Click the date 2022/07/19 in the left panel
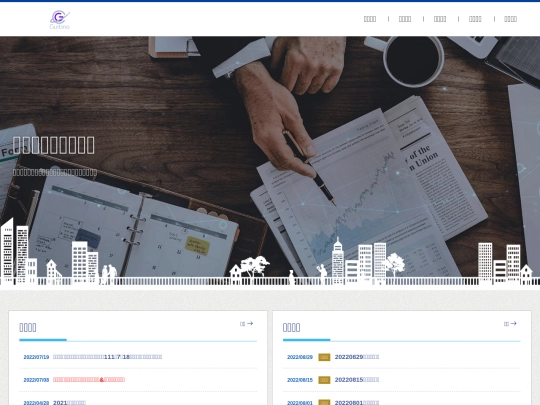Image resolution: width=540 pixels, height=405 pixels. [x=36, y=357]
